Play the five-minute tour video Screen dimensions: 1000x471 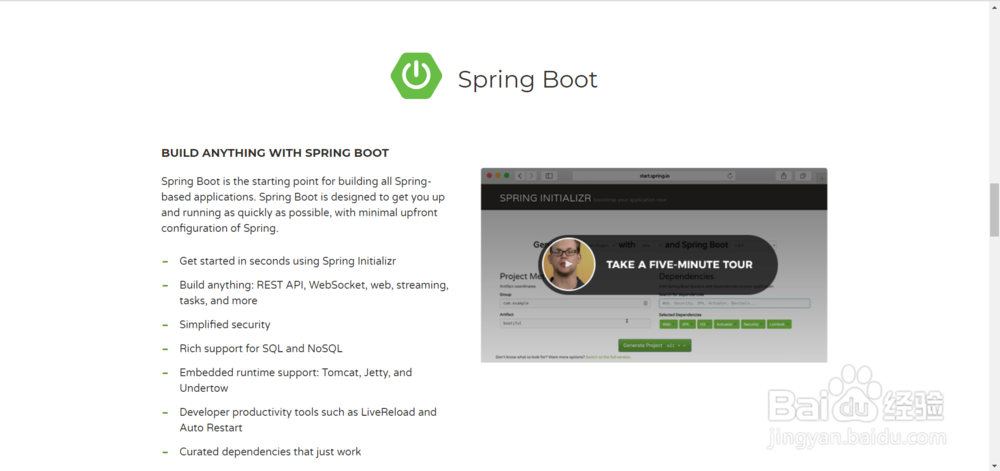[x=658, y=264]
